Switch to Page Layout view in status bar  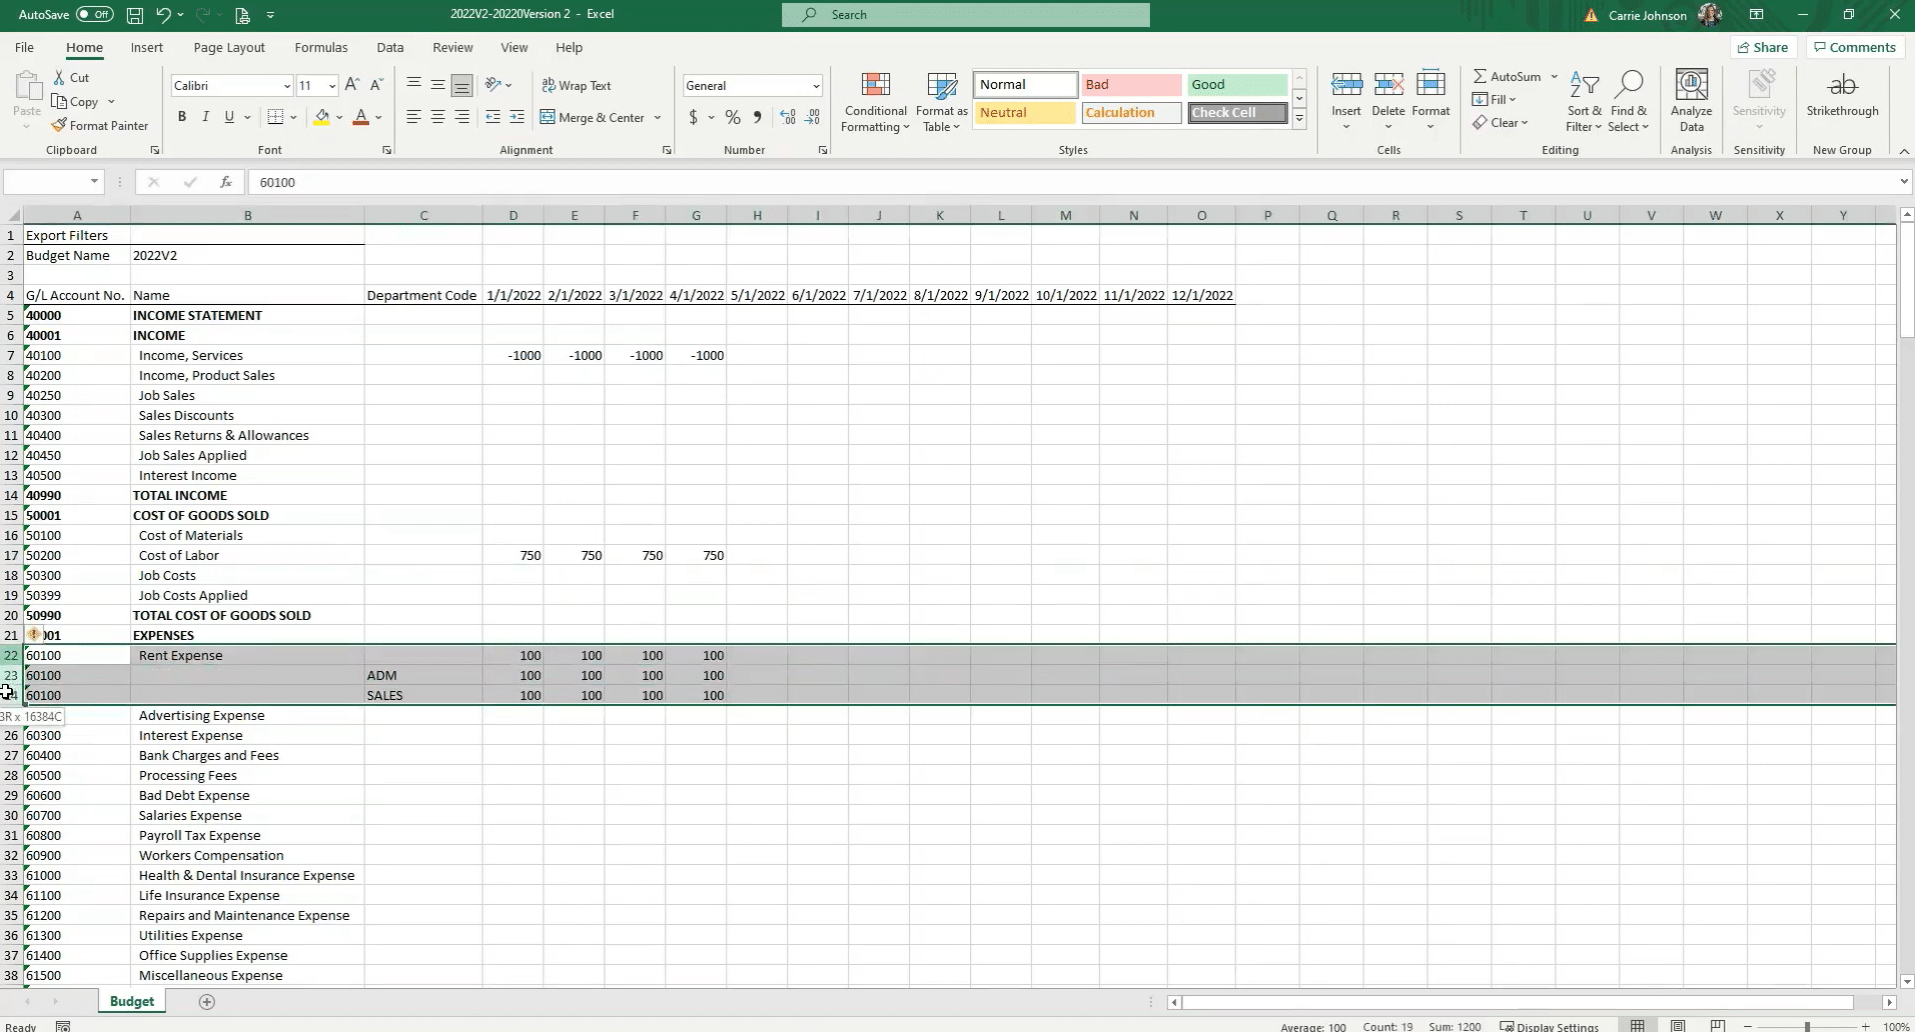click(1678, 1026)
